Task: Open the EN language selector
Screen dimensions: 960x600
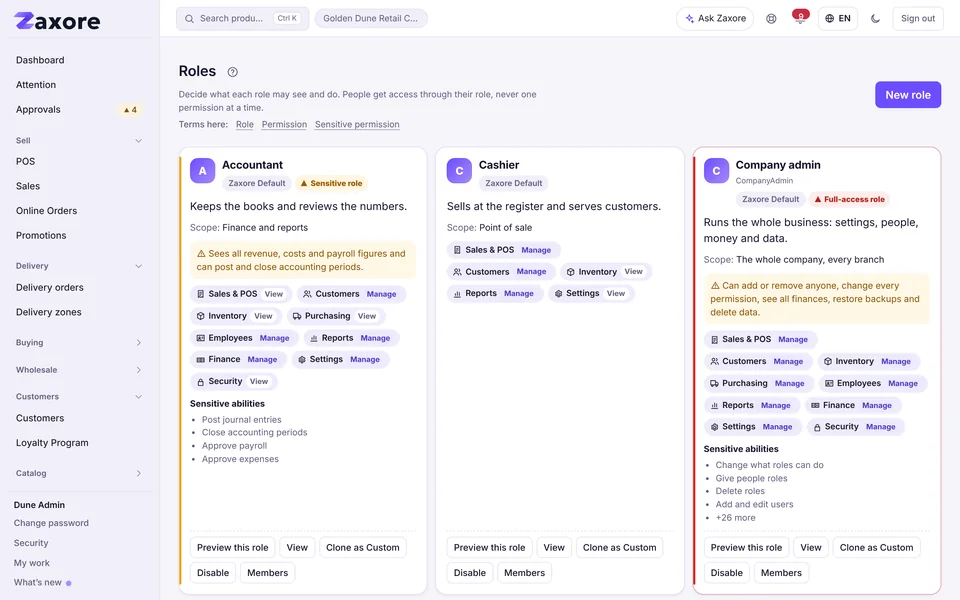Action: click(x=838, y=18)
